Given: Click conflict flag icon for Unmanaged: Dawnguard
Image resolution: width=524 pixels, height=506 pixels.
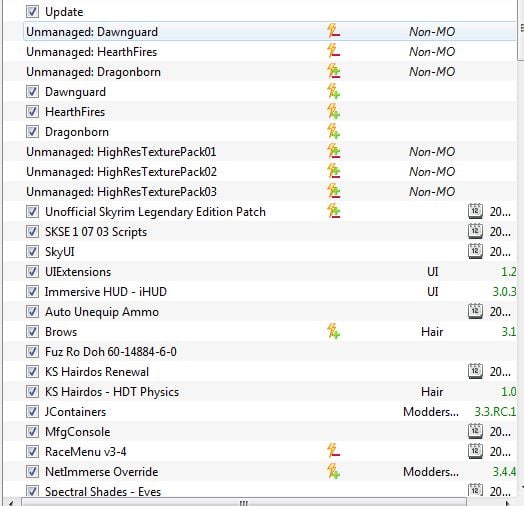Looking at the screenshot, I should (333, 31).
